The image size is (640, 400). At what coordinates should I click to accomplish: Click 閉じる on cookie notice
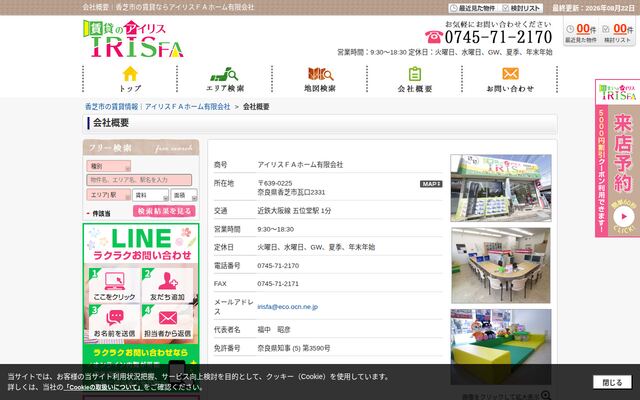click(x=612, y=382)
